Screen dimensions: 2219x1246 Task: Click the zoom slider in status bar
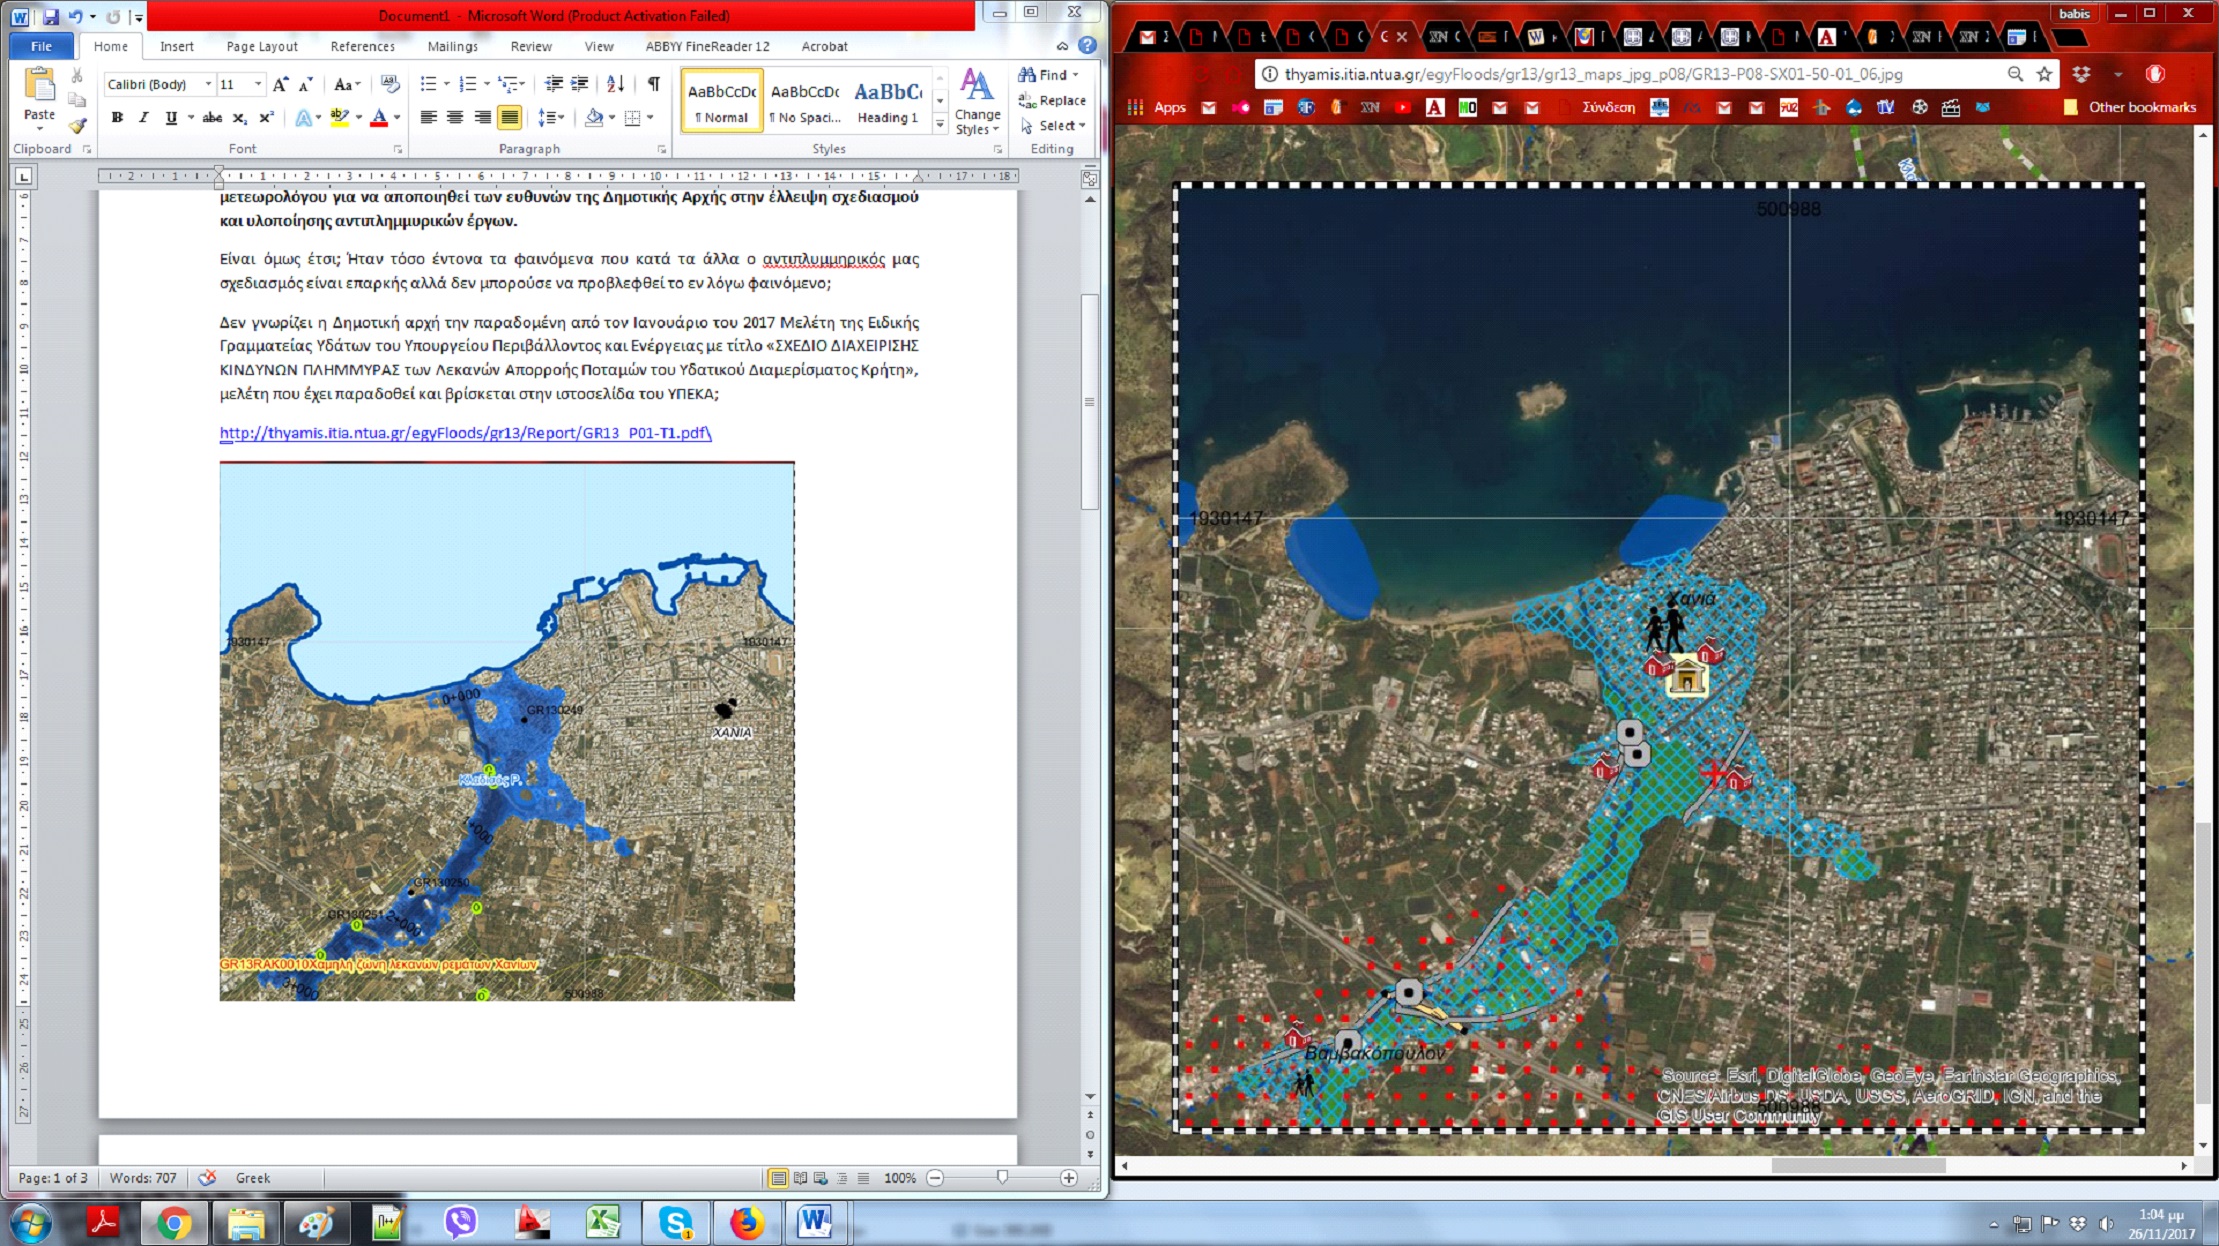click(1002, 1178)
